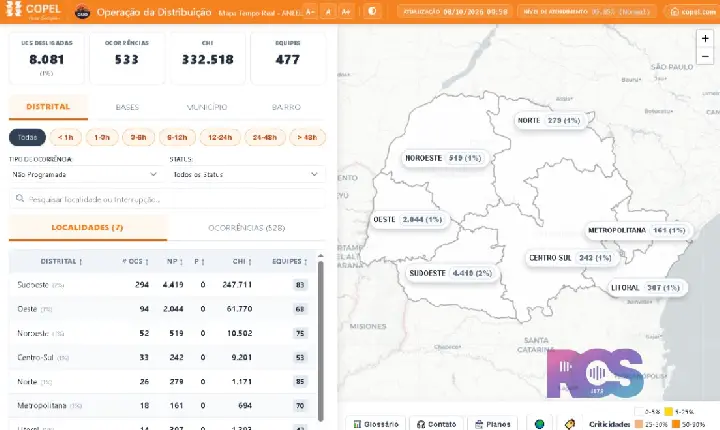The image size is (720, 430).
Task: Click the magnifier icon in search box
Action: click(x=20, y=198)
